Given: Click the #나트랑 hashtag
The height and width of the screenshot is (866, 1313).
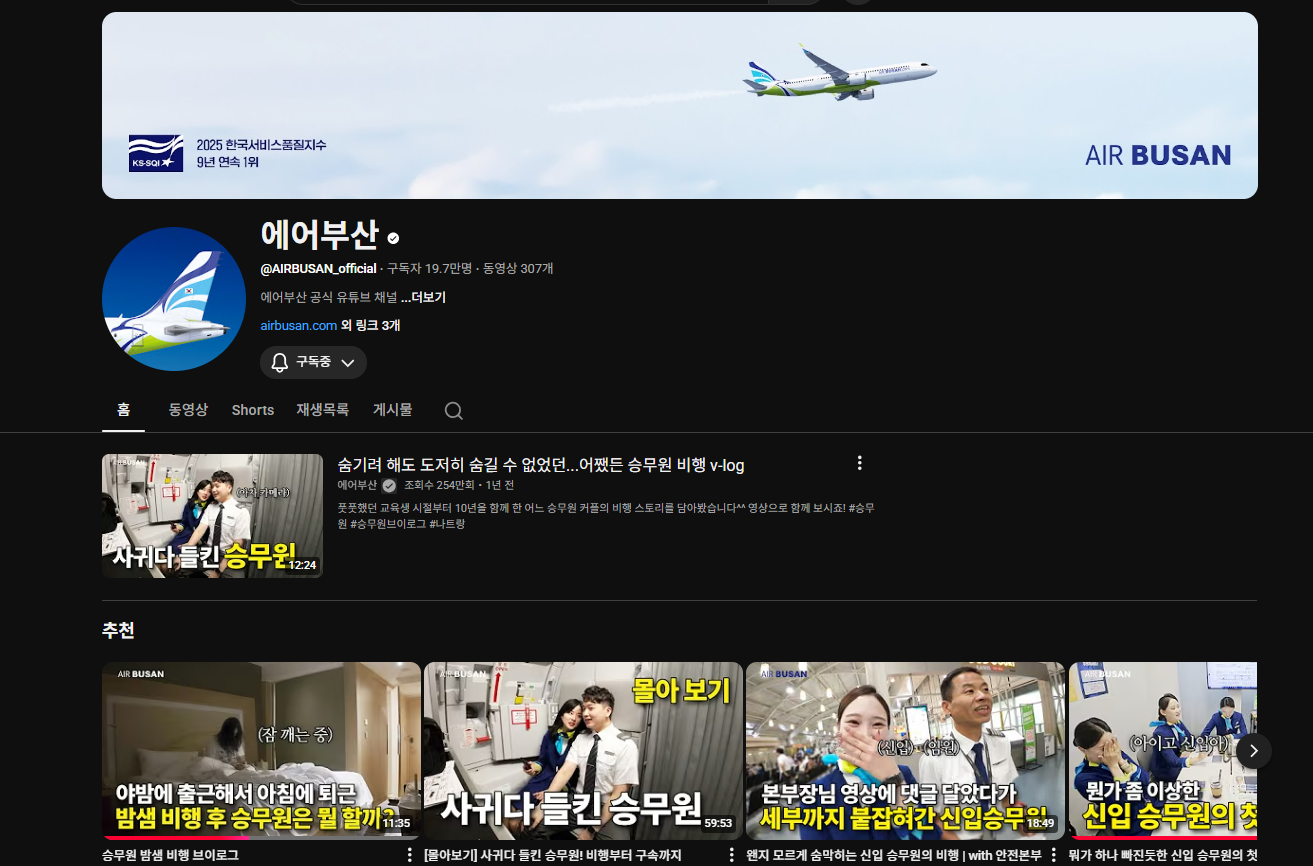Looking at the screenshot, I should point(447,524).
